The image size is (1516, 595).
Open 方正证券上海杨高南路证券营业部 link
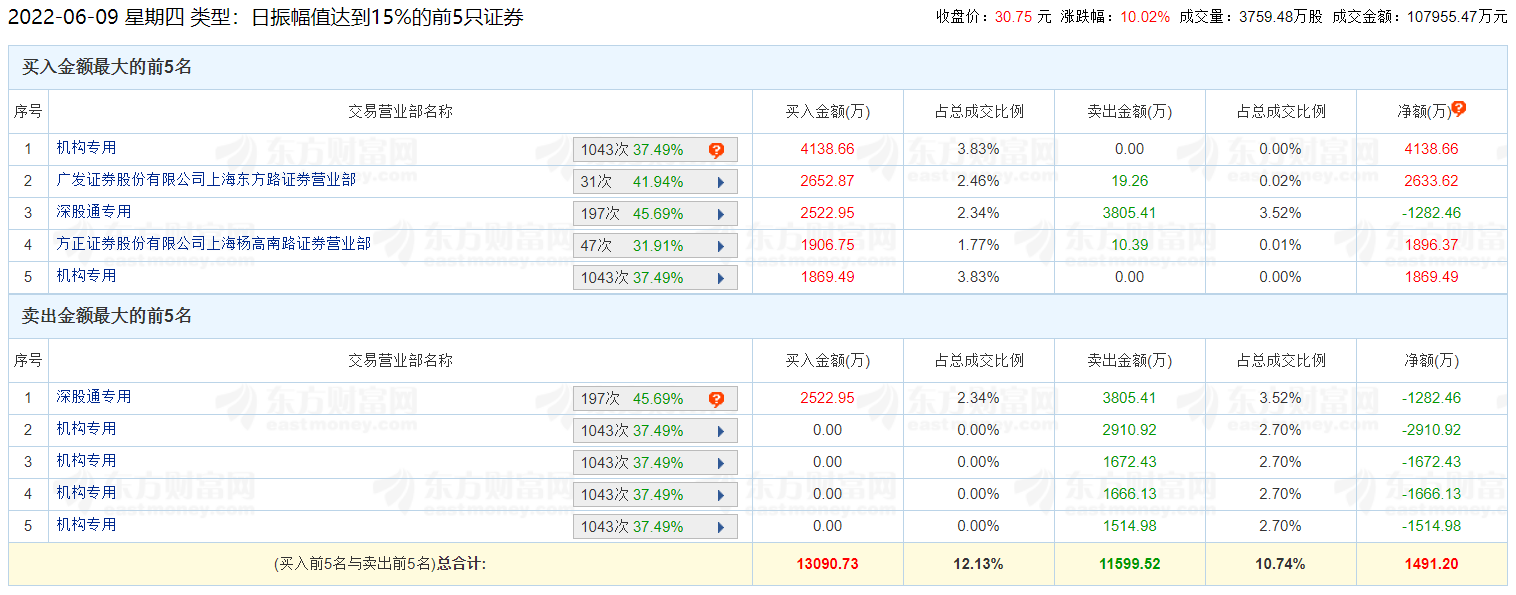point(213,244)
